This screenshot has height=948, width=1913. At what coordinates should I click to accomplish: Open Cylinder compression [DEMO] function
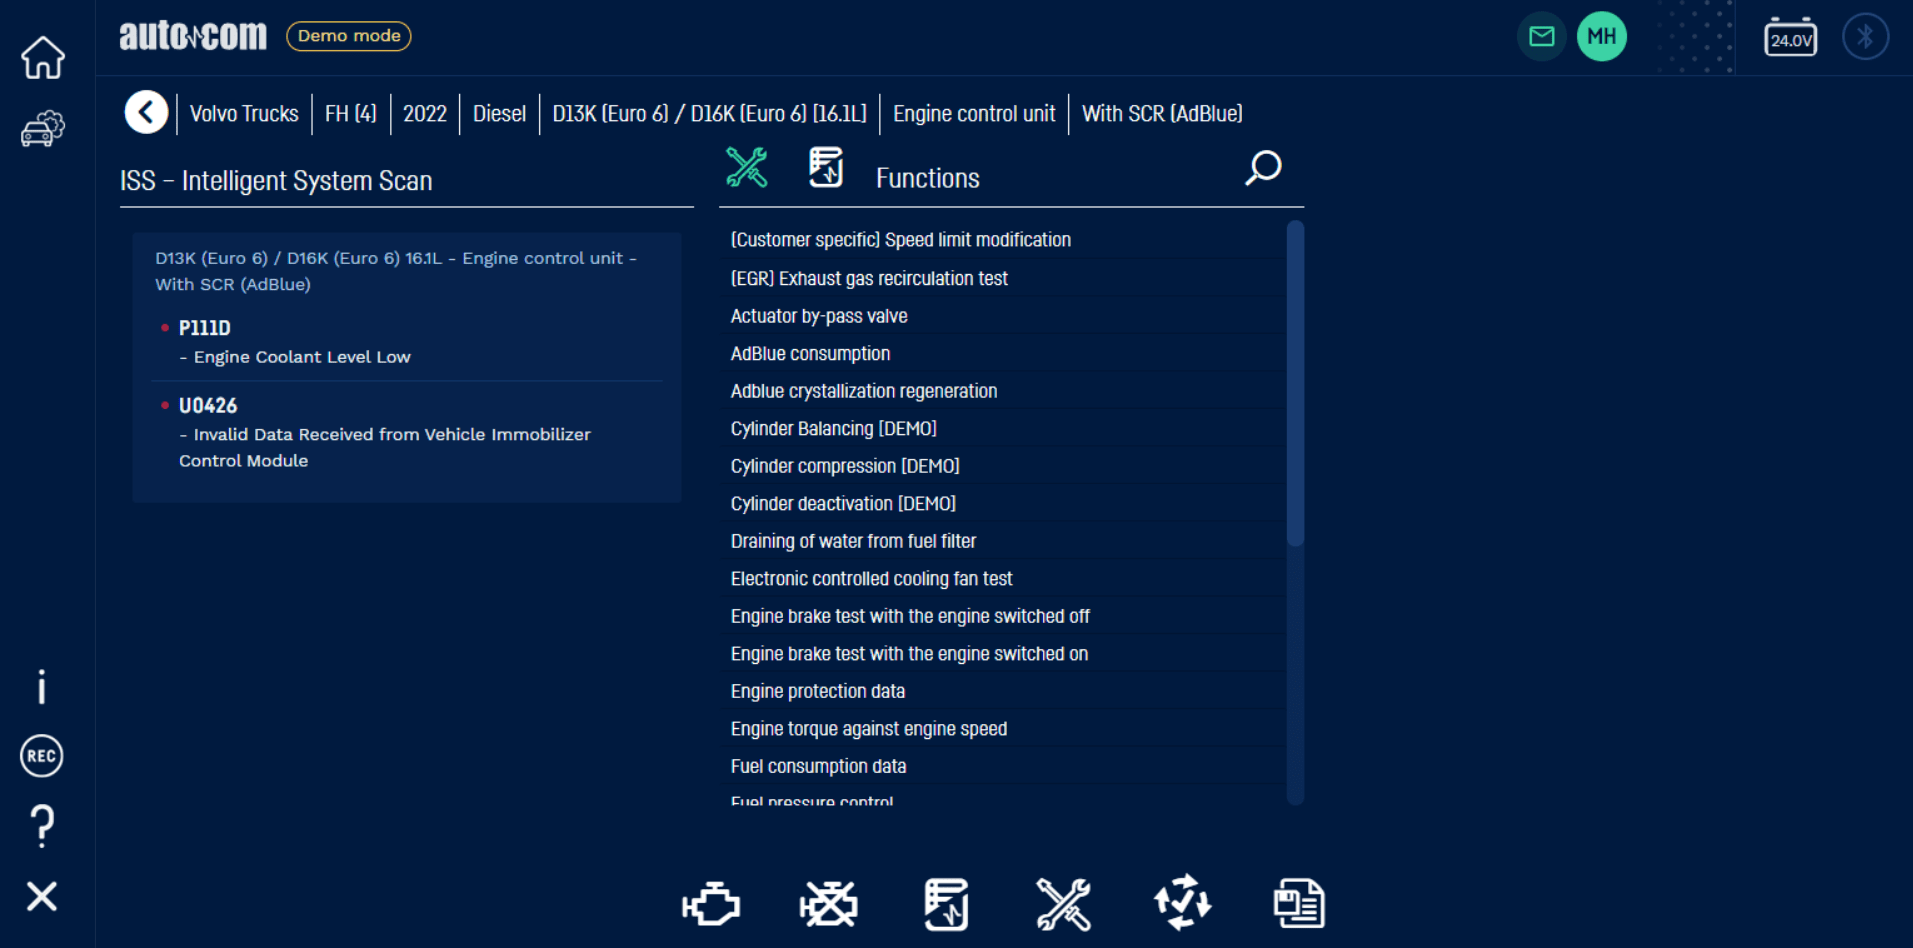coord(844,466)
